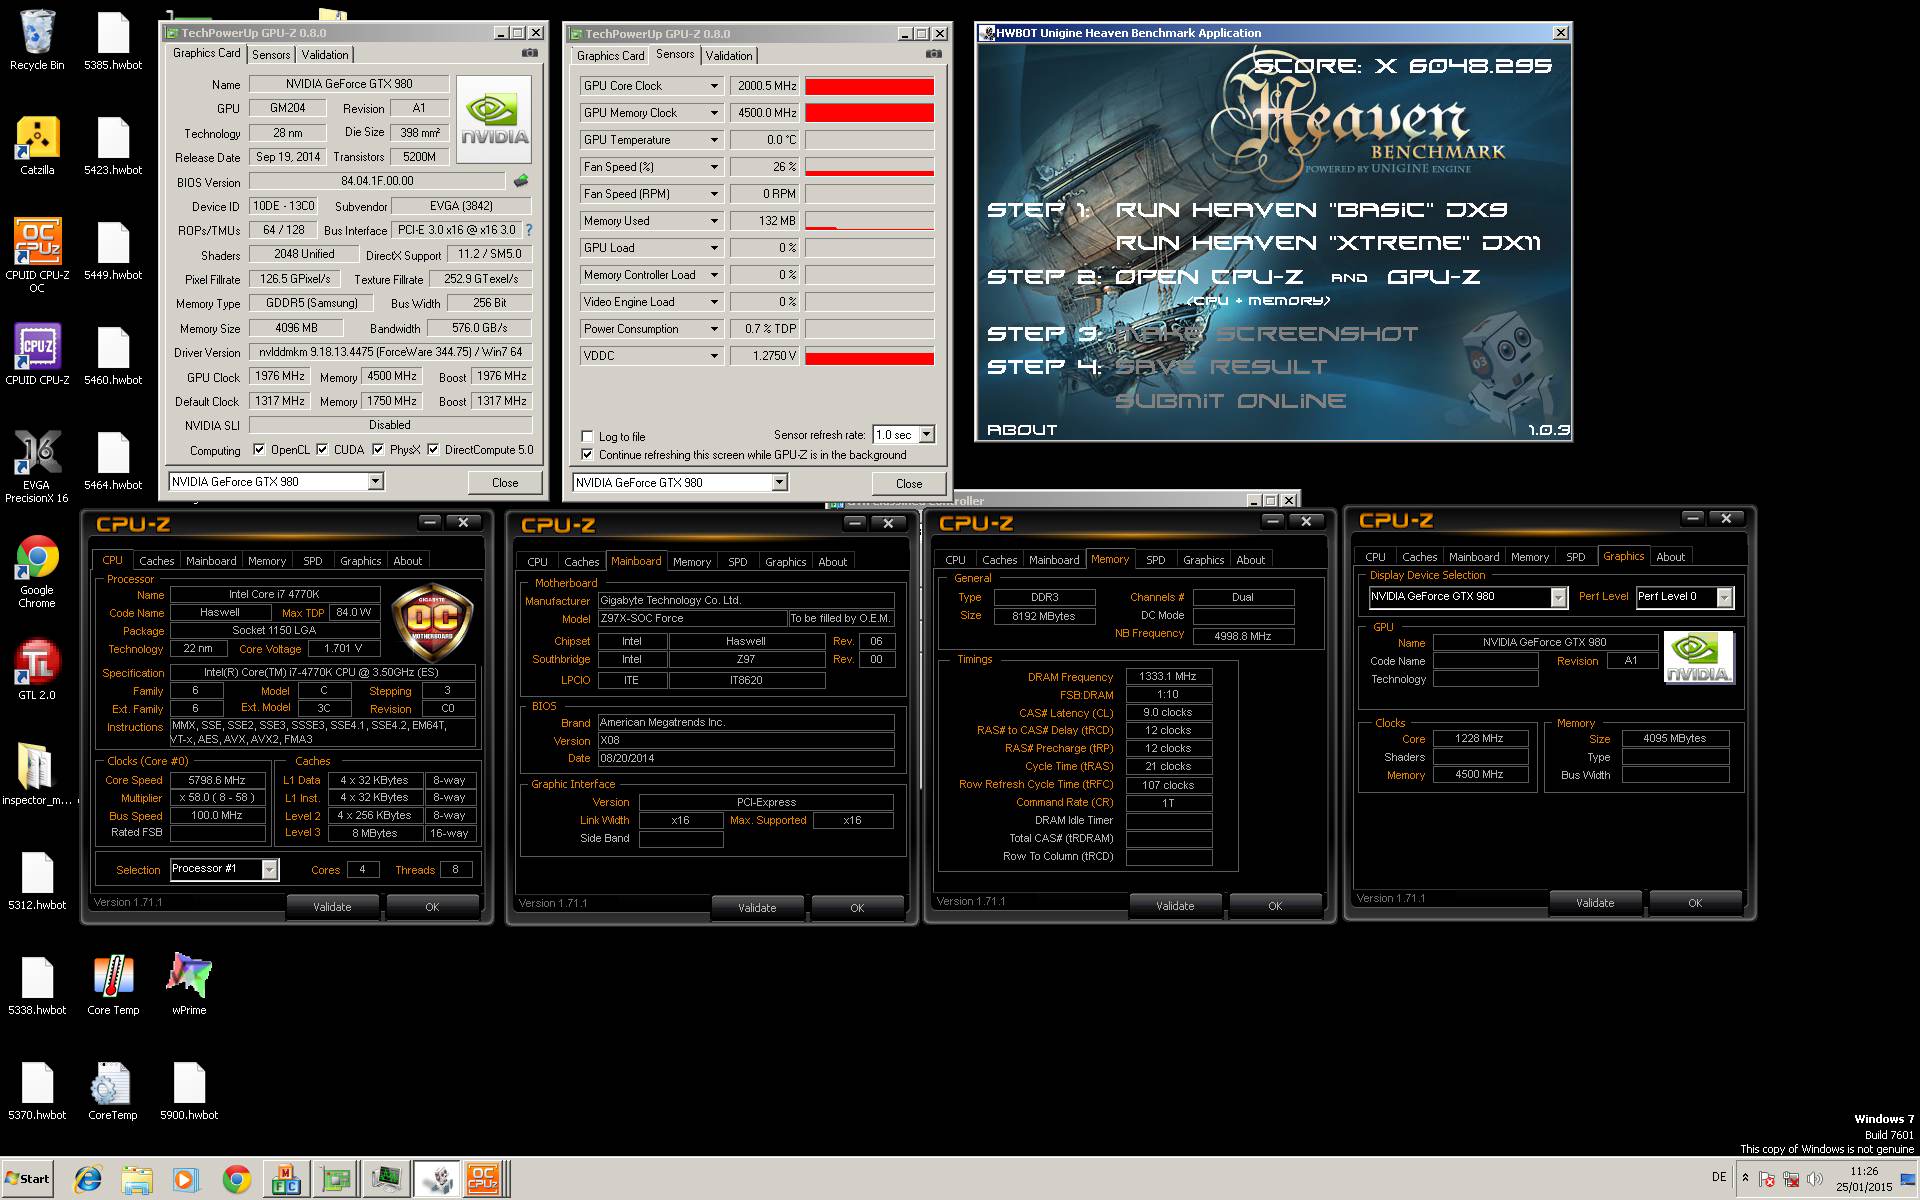This screenshot has height=1200, width=1920.
Task: Click the VDDC red sensor graph
Action: 869,356
